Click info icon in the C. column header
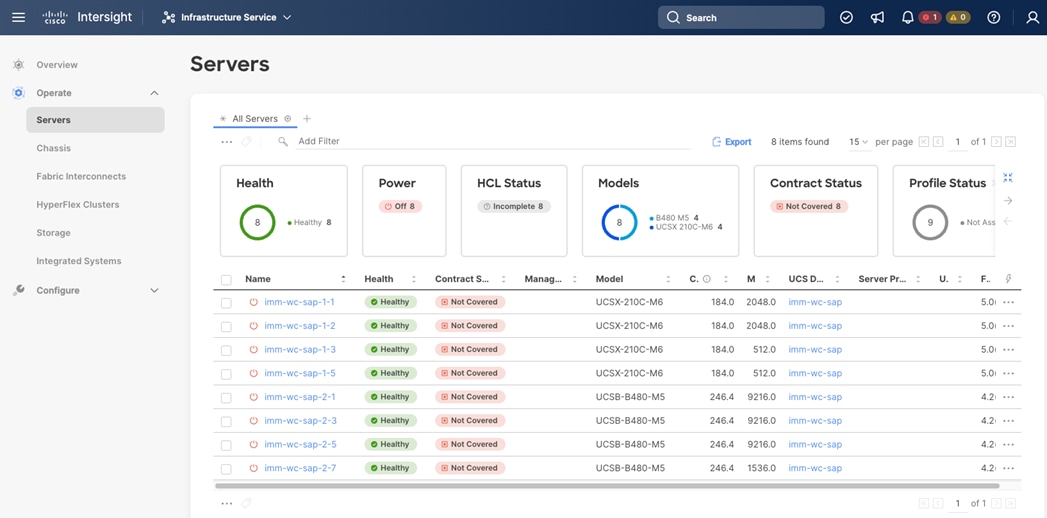 point(706,279)
